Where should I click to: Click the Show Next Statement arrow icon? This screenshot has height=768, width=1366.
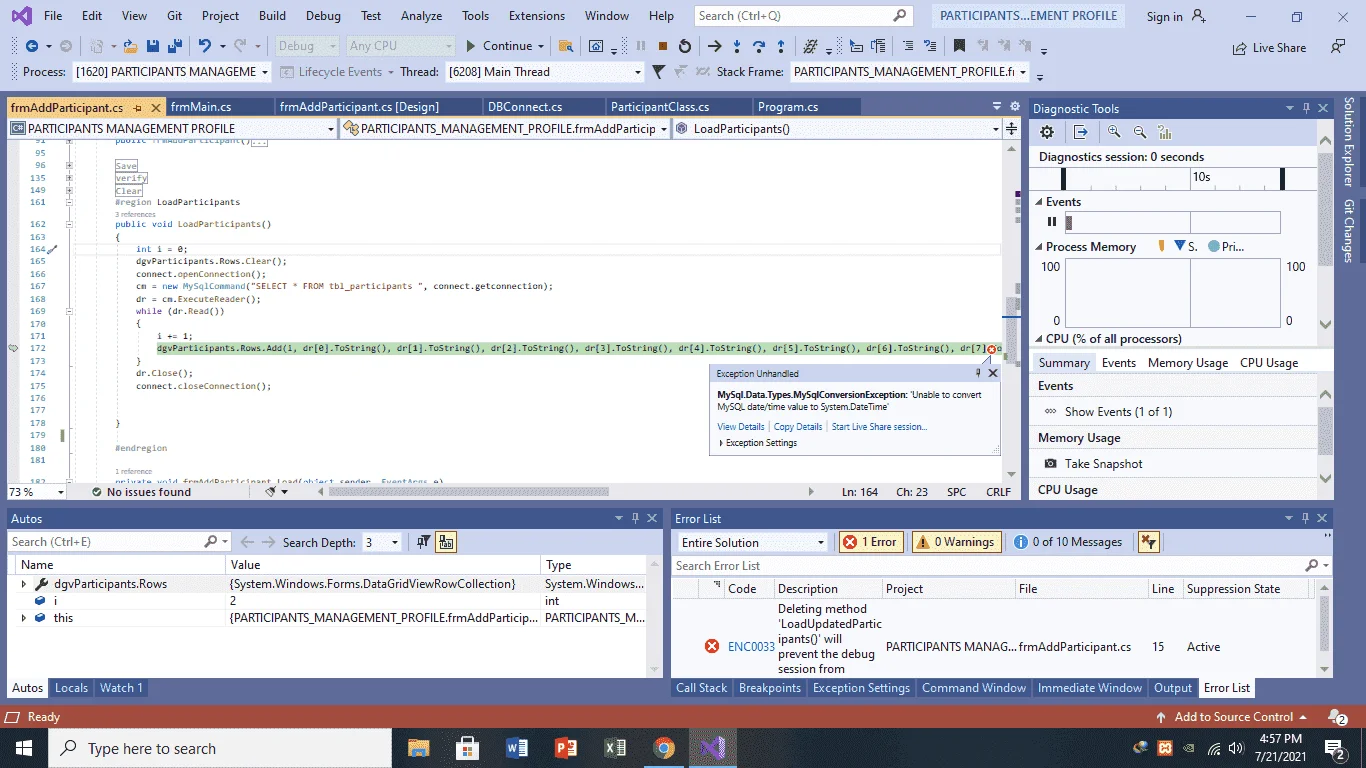715,46
